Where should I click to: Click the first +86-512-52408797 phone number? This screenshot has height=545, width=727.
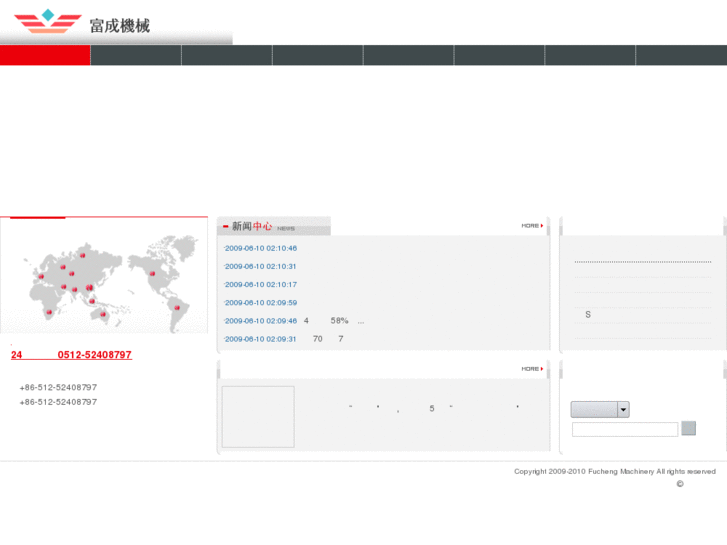pos(58,387)
